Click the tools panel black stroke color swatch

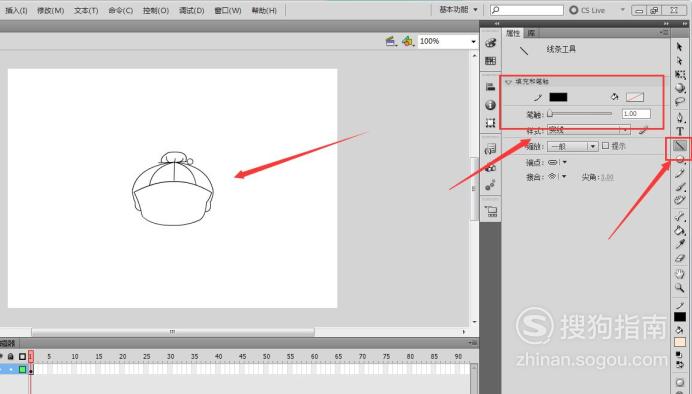(680, 317)
